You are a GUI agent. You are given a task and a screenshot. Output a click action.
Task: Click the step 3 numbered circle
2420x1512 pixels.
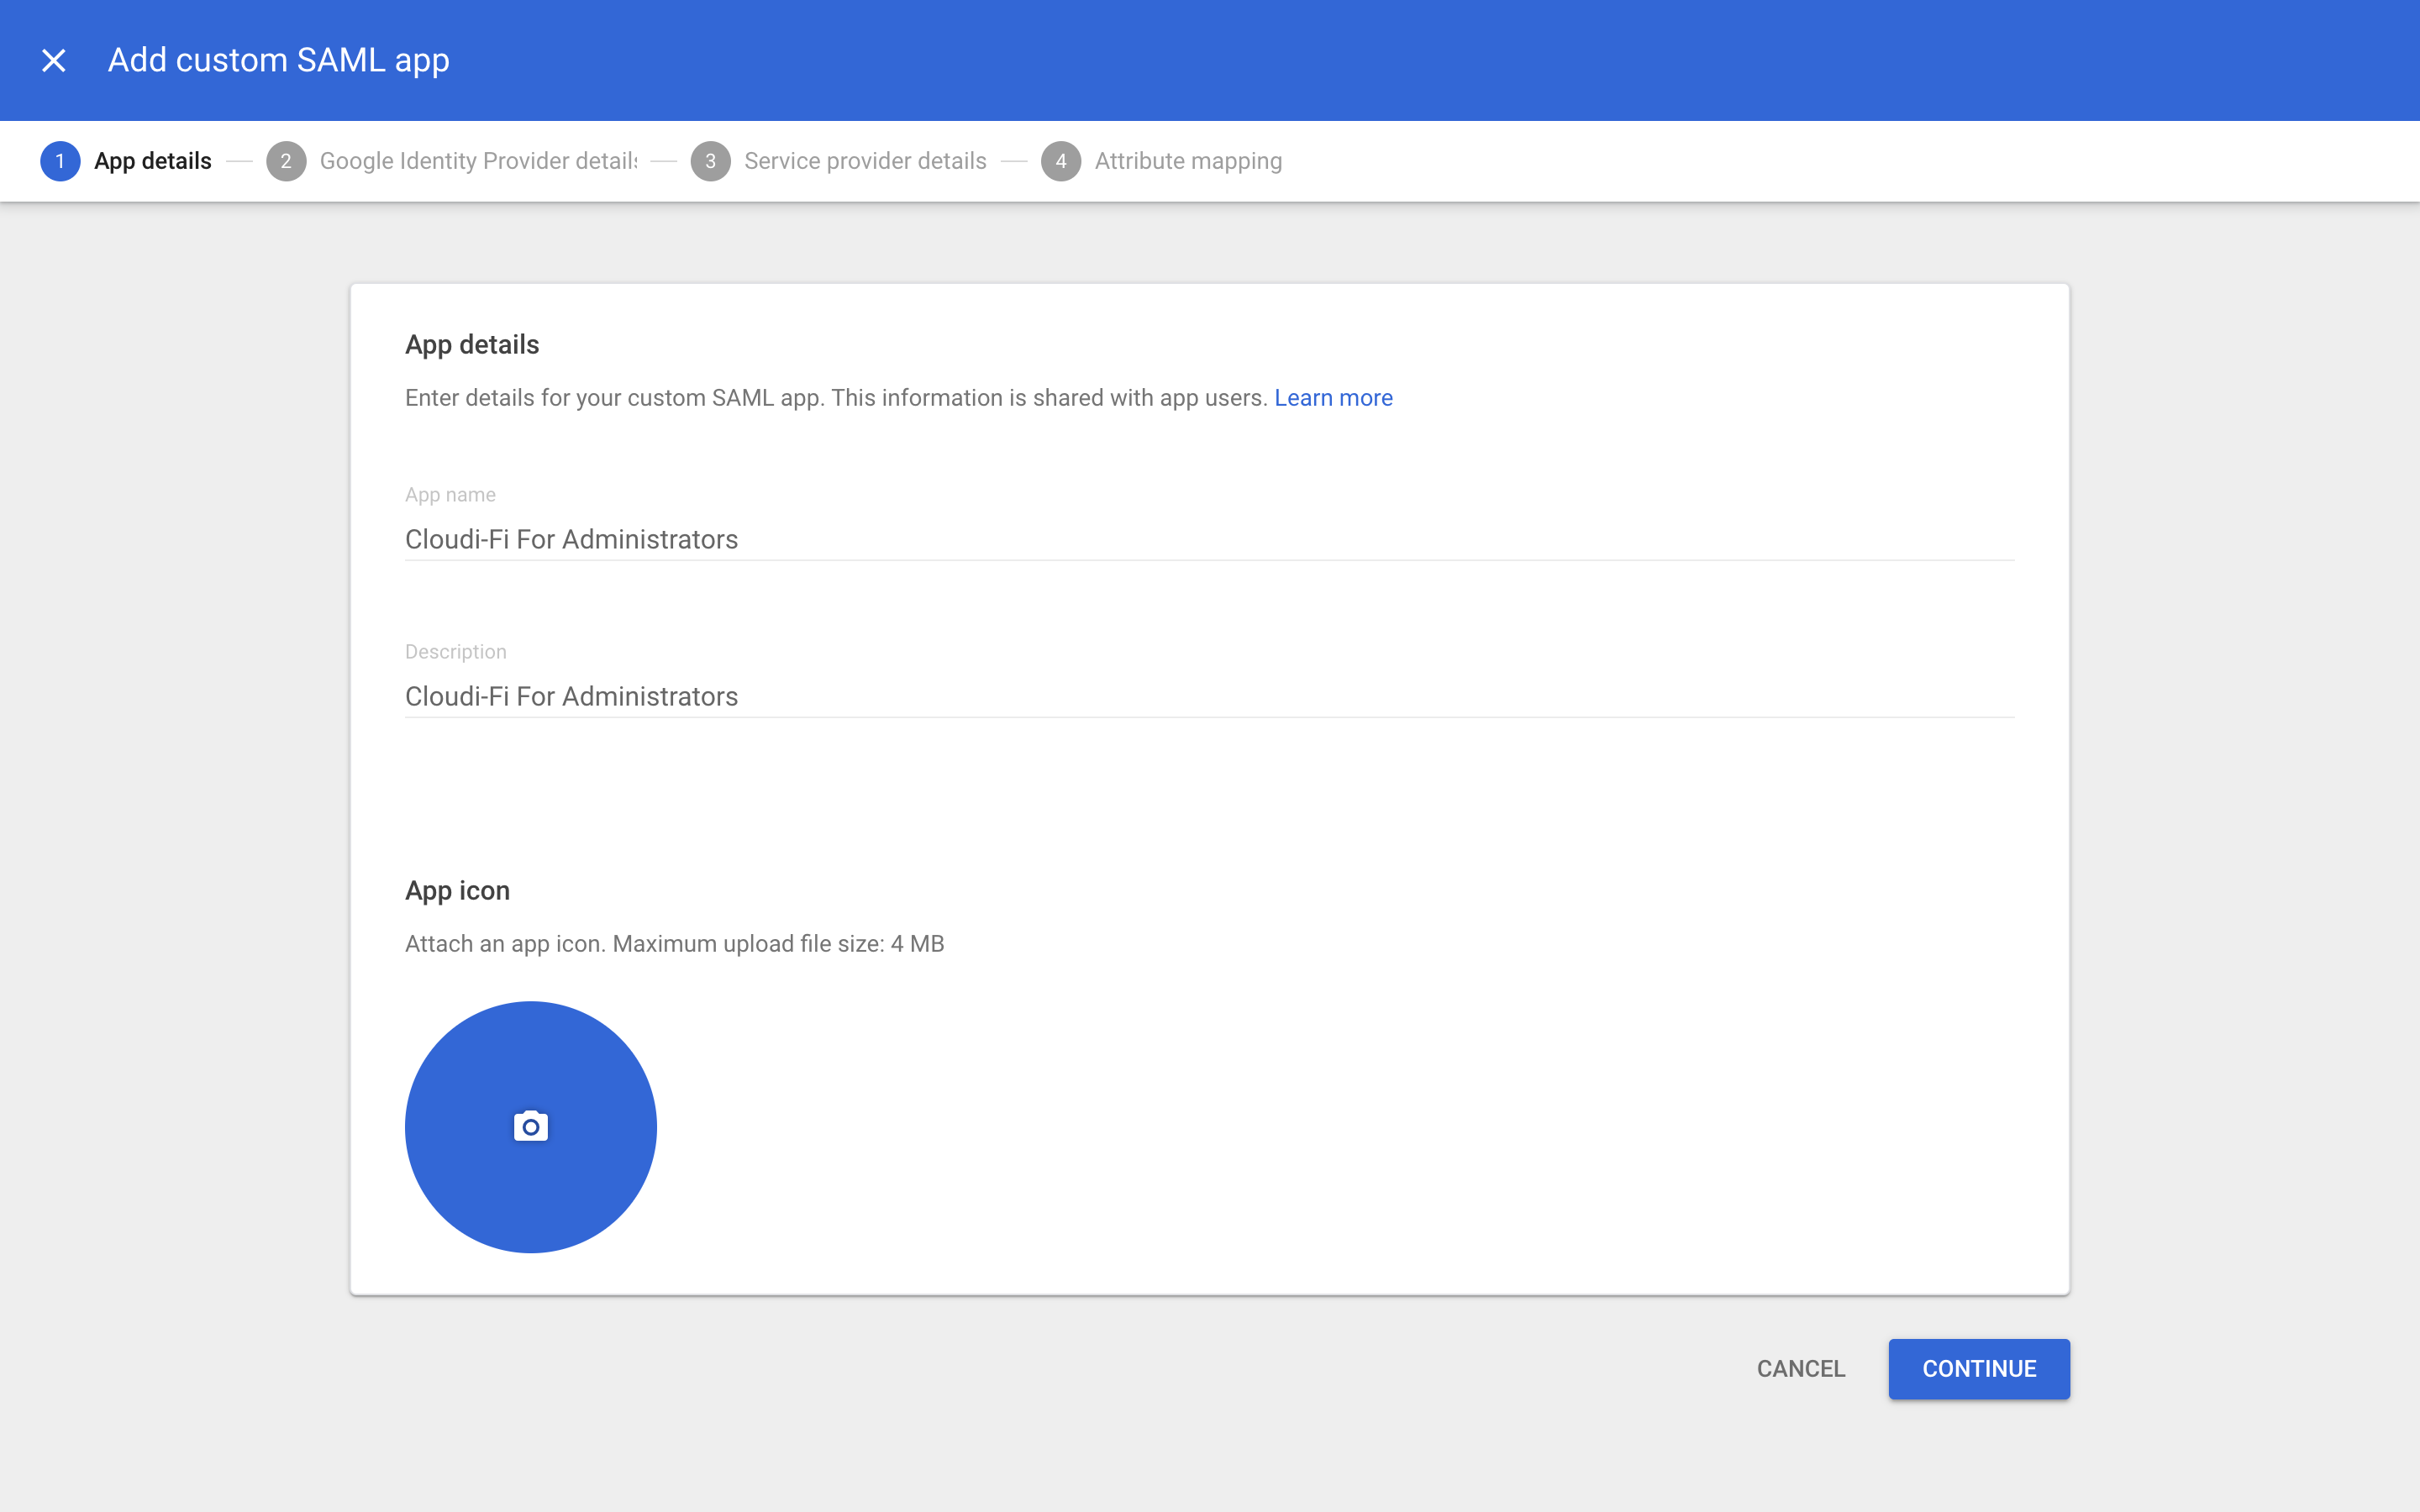tap(711, 161)
